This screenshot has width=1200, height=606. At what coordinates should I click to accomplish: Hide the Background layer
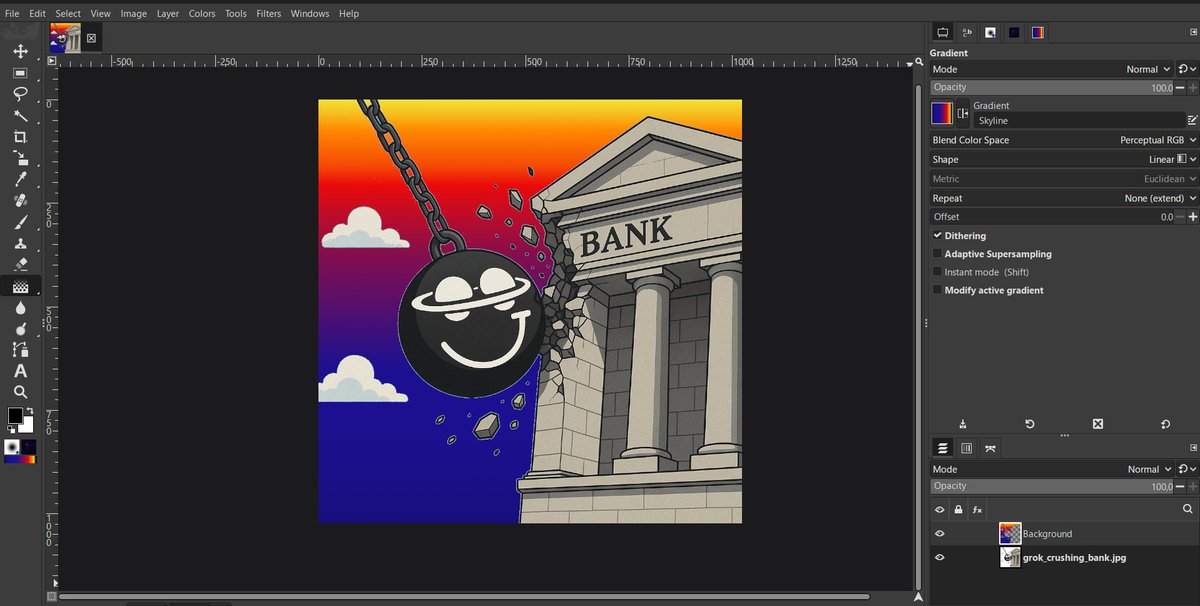(939, 534)
